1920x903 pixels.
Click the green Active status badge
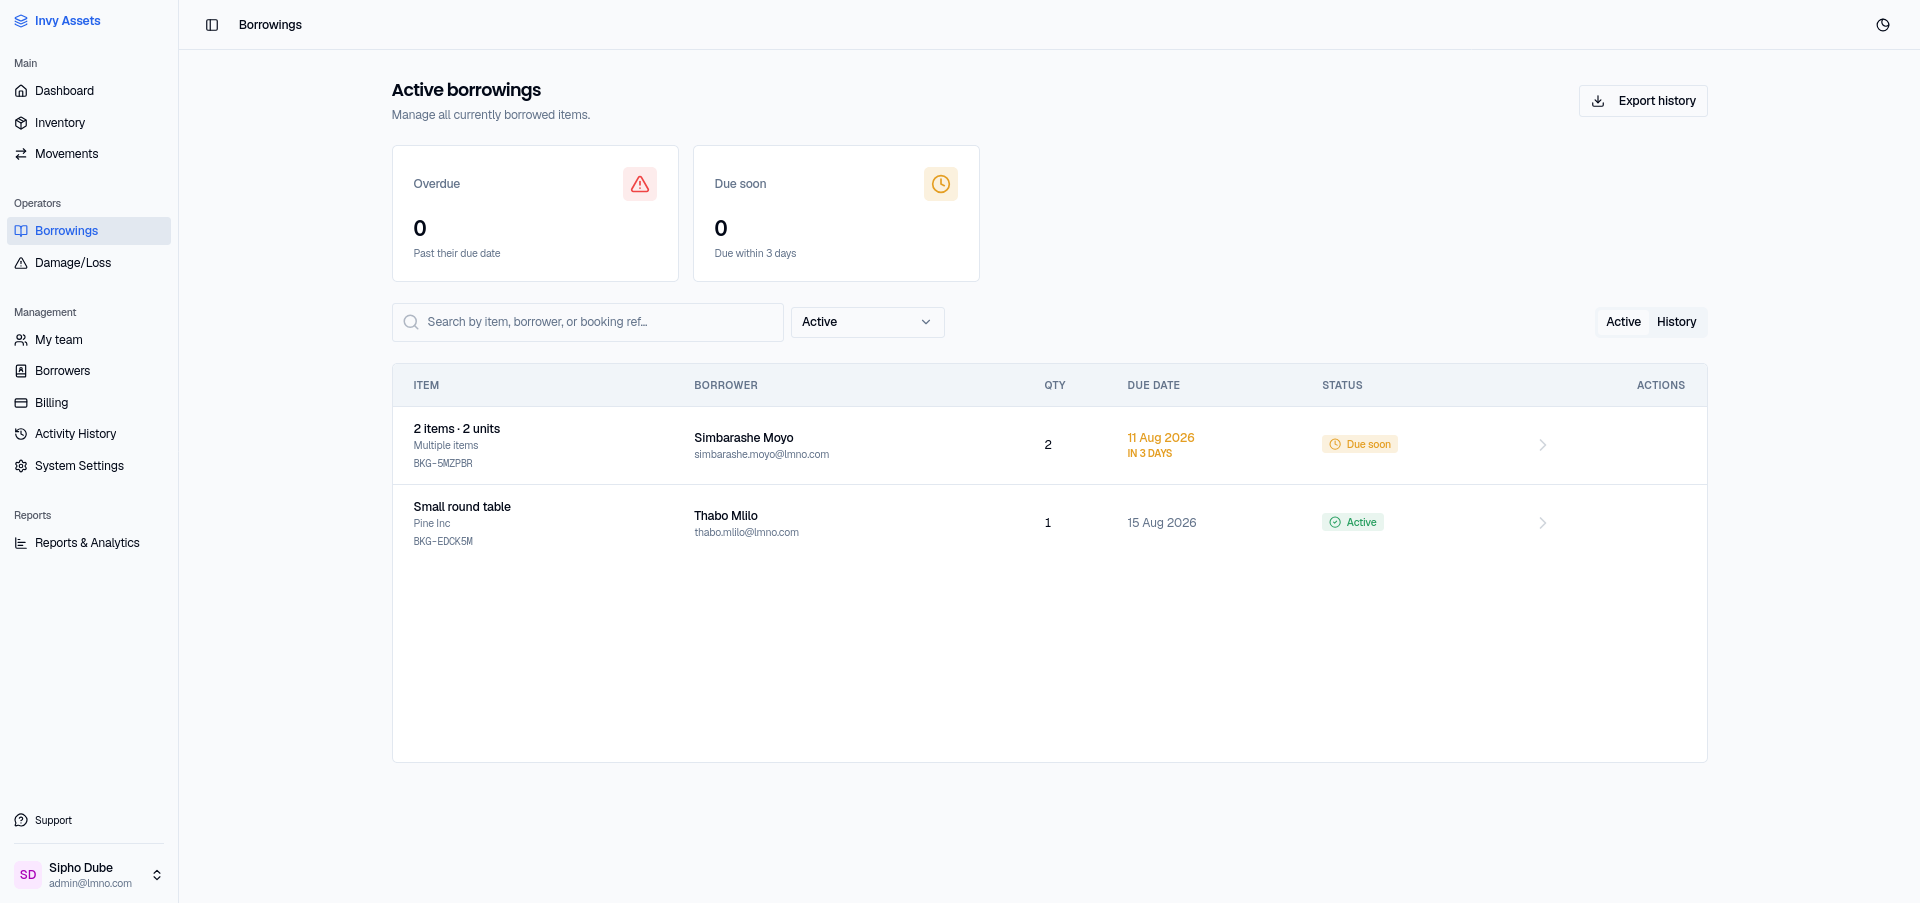click(1353, 522)
